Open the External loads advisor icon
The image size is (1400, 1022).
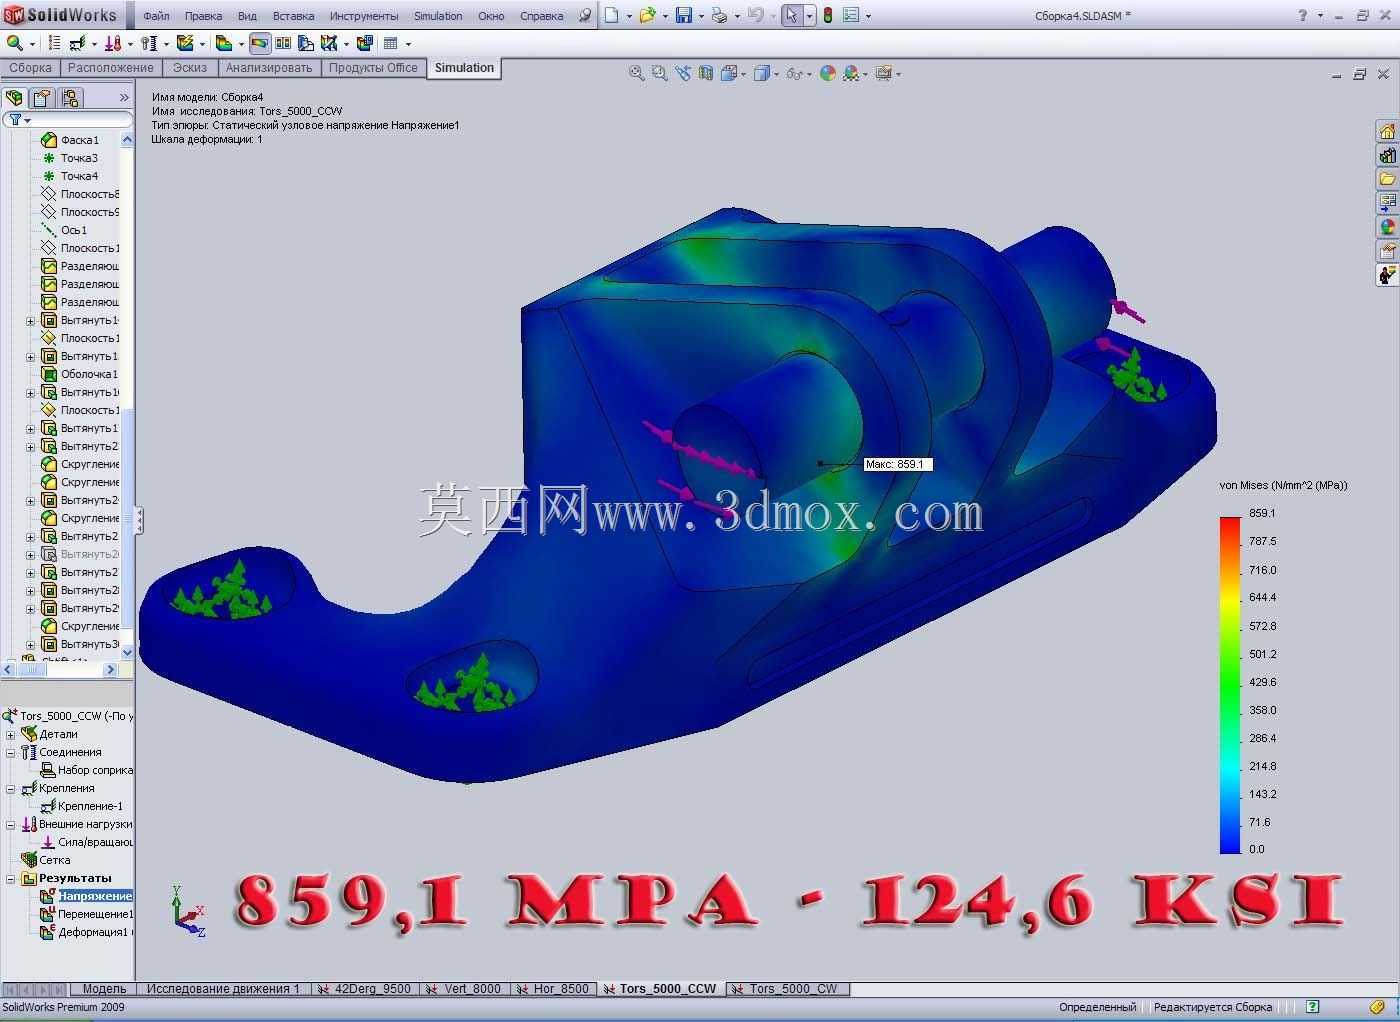tap(113, 43)
